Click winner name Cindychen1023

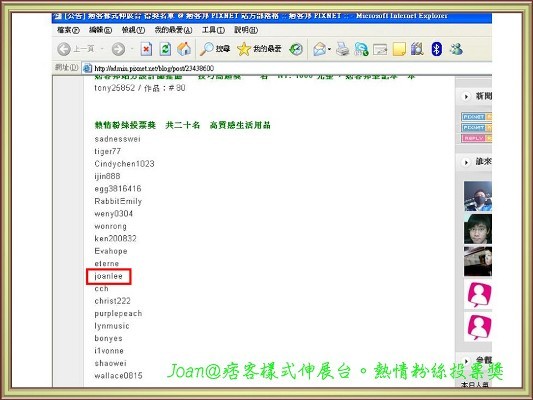click(x=124, y=164)
